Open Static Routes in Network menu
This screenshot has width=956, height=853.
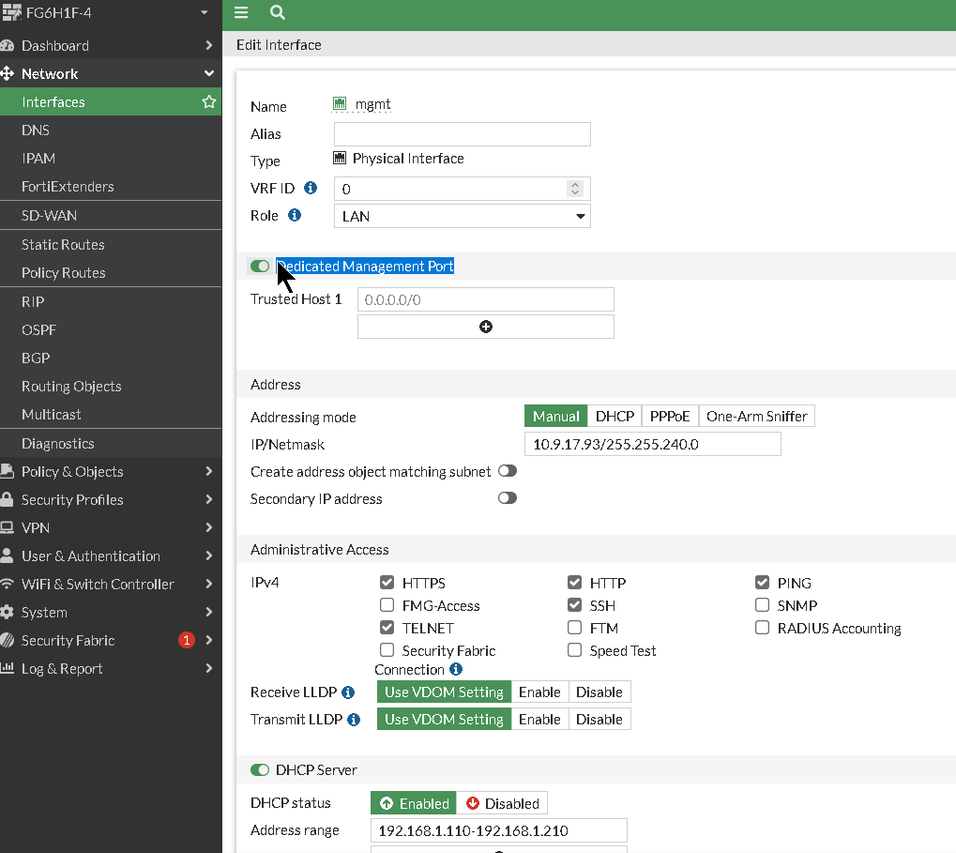(63, 244)
